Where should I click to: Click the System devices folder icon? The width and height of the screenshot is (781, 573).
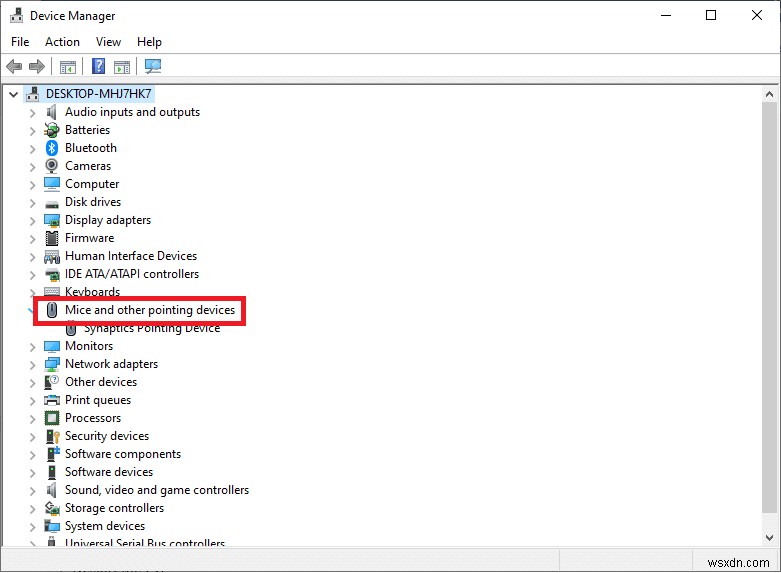[52, 526]
